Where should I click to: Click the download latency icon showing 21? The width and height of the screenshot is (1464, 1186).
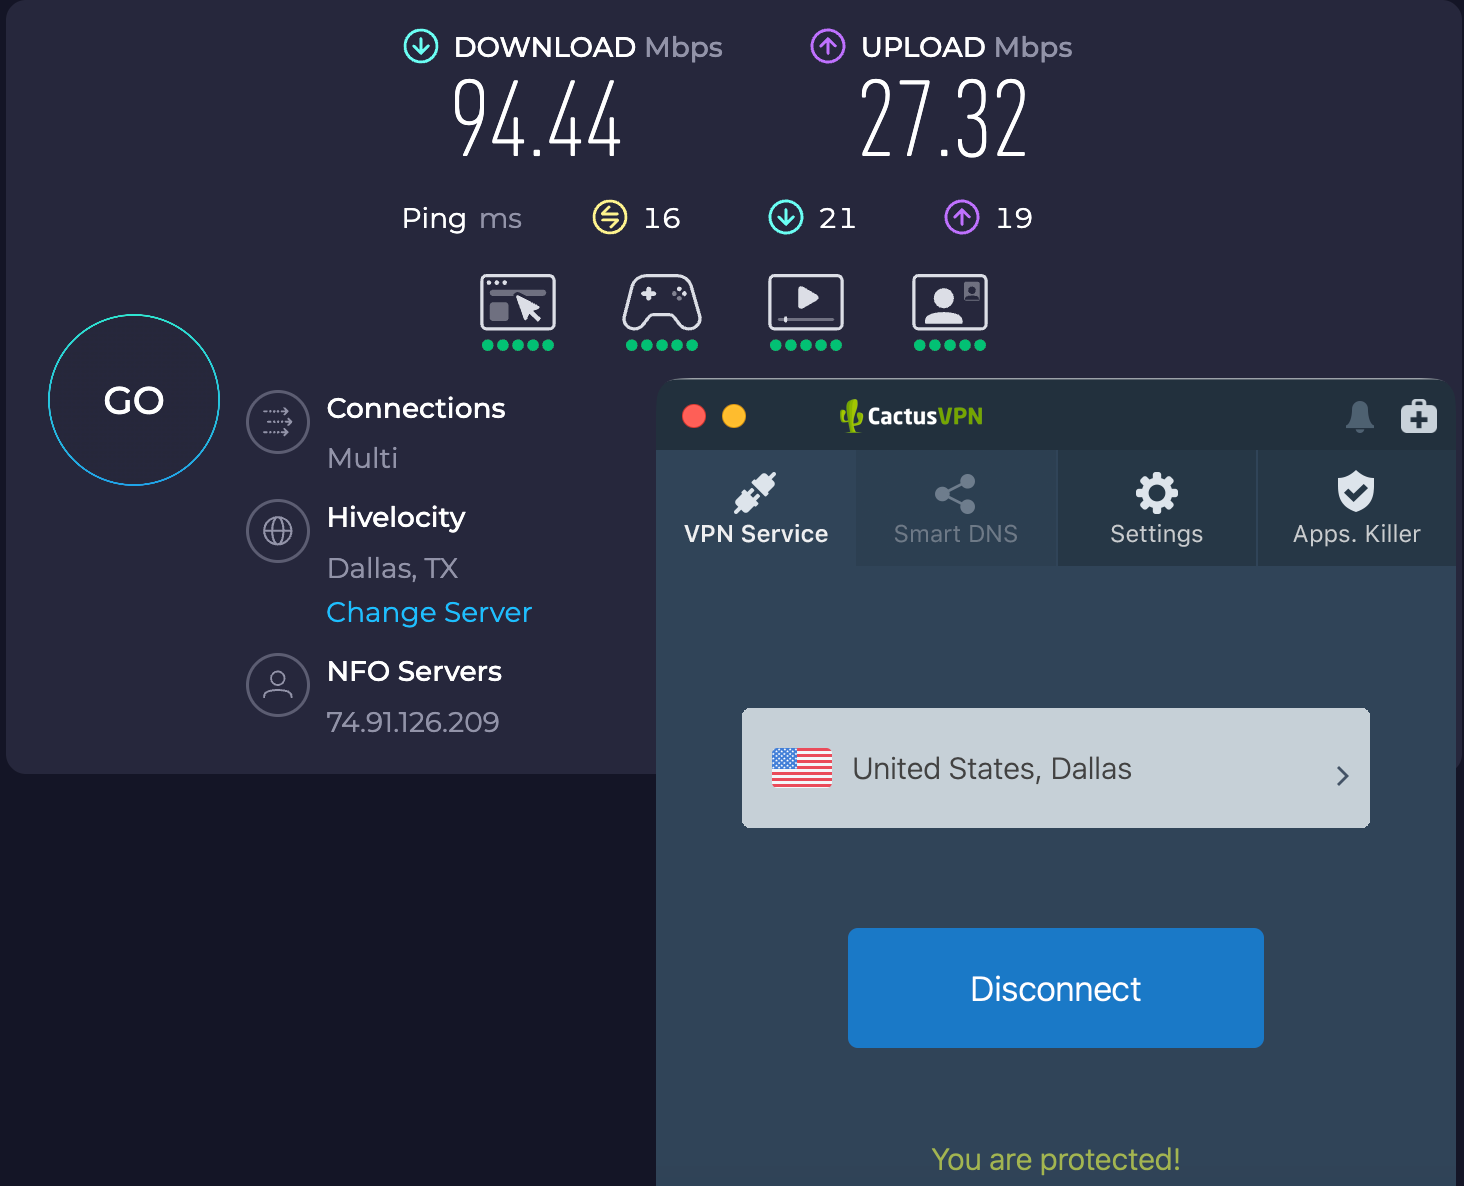click(x=786, y=217)
